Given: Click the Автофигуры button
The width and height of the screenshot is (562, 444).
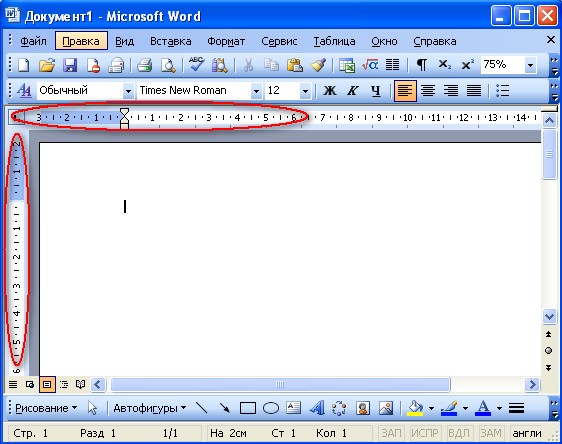Looking at the screenshot, I should [150, 408].
